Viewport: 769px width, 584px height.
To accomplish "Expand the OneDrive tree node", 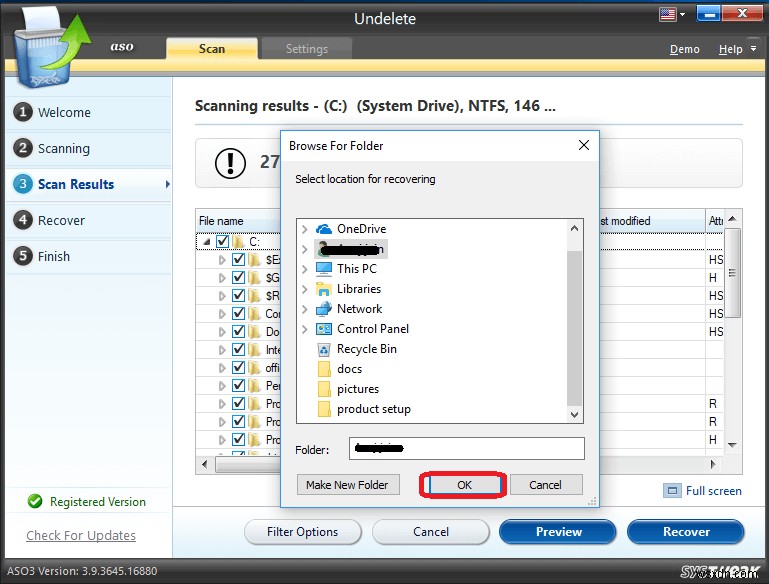I will [305, 229].
